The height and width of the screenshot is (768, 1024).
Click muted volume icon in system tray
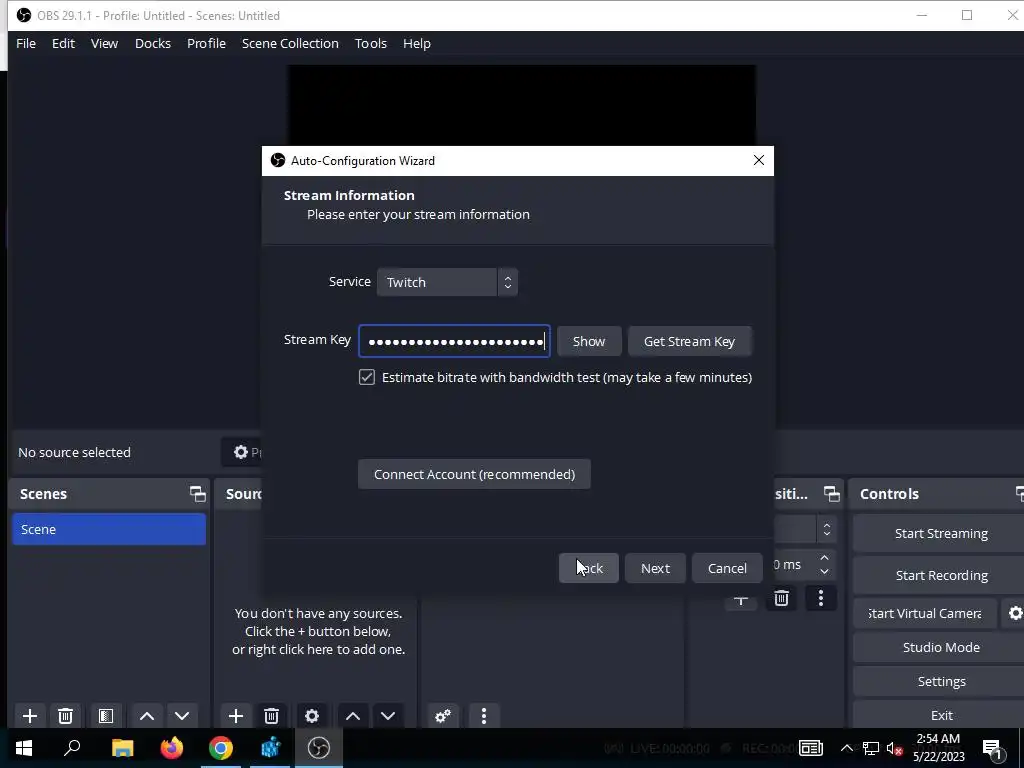[894, 748]
